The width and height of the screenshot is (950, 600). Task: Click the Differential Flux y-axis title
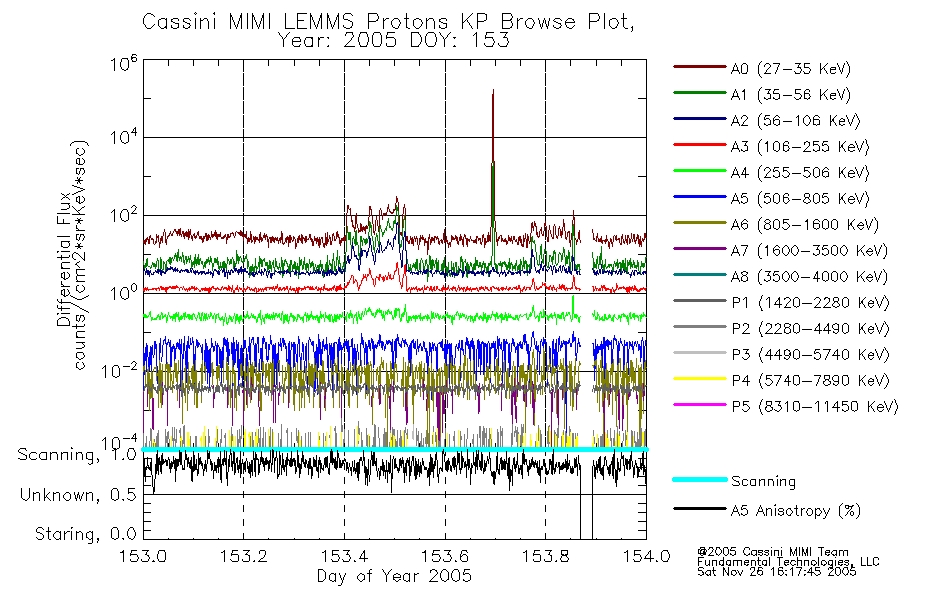(65, 259)
